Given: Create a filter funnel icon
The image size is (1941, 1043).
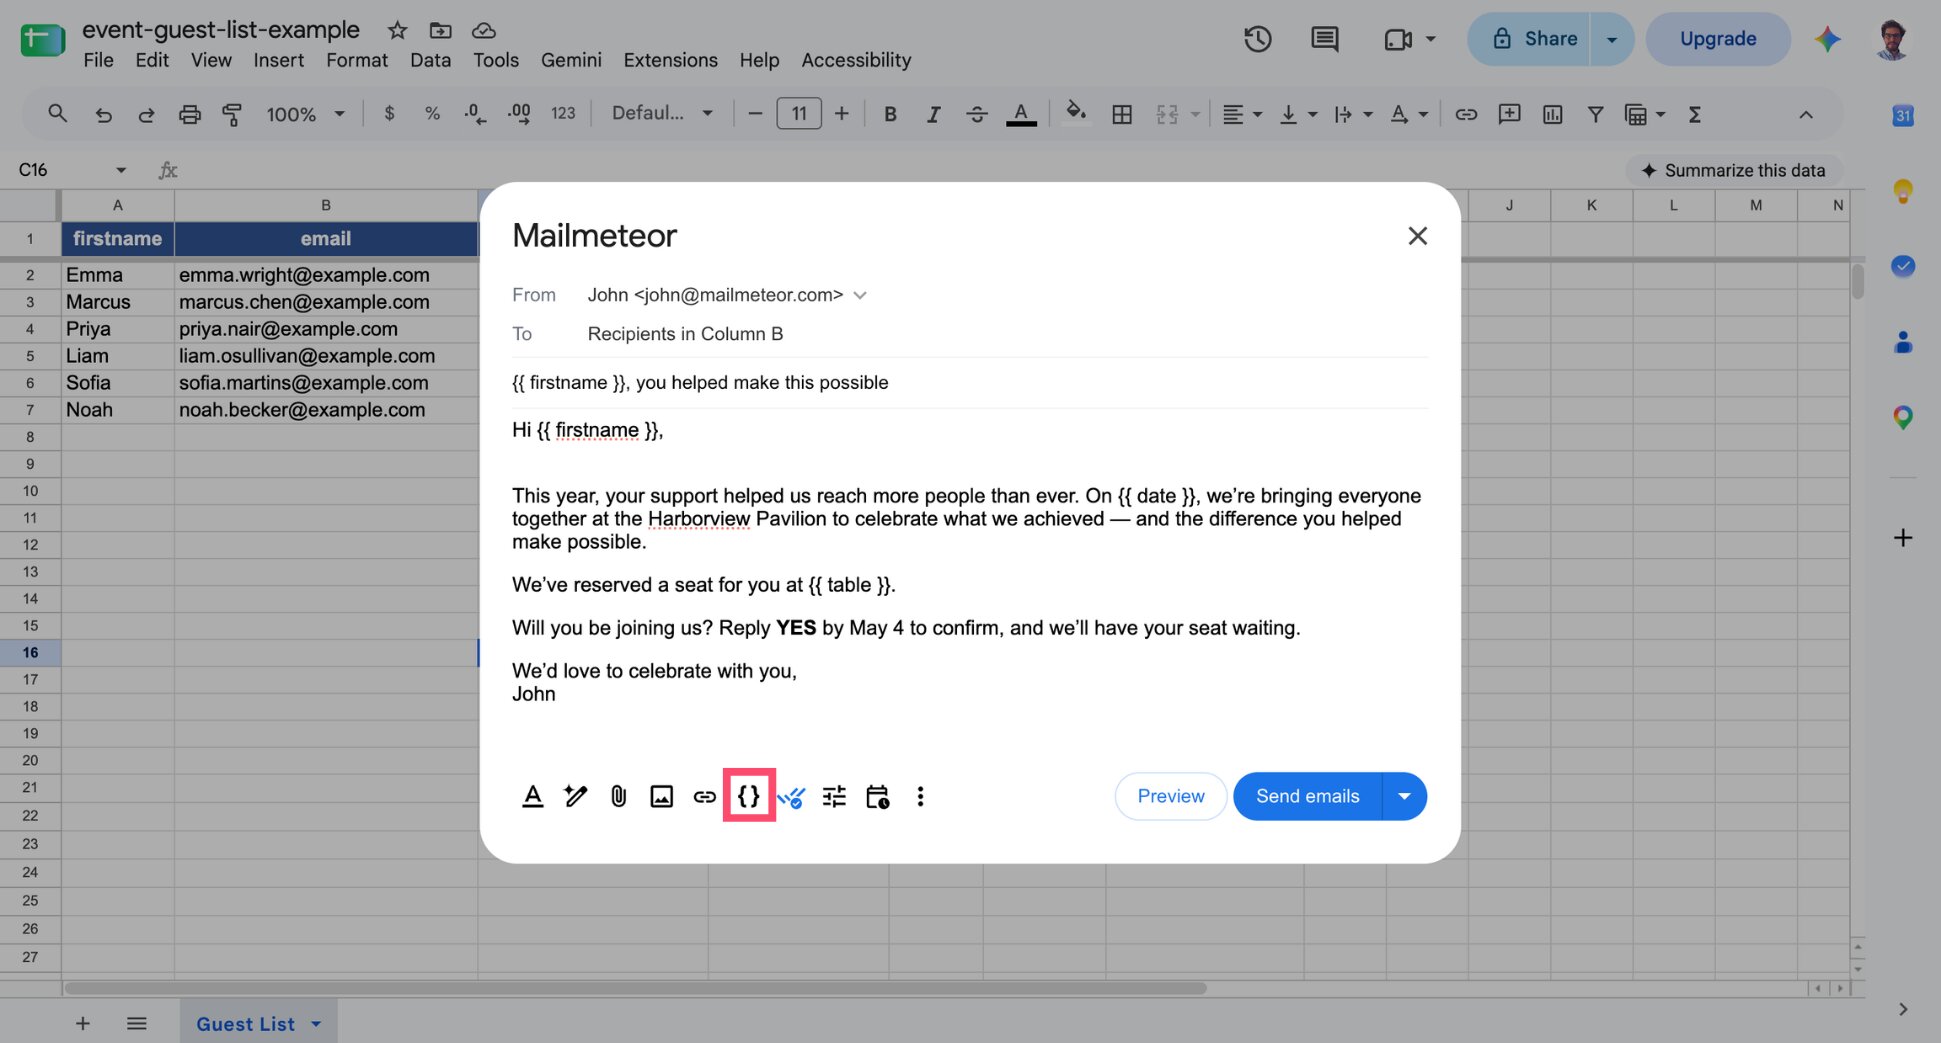Looking at the screenshot, I should [1595, 114].
